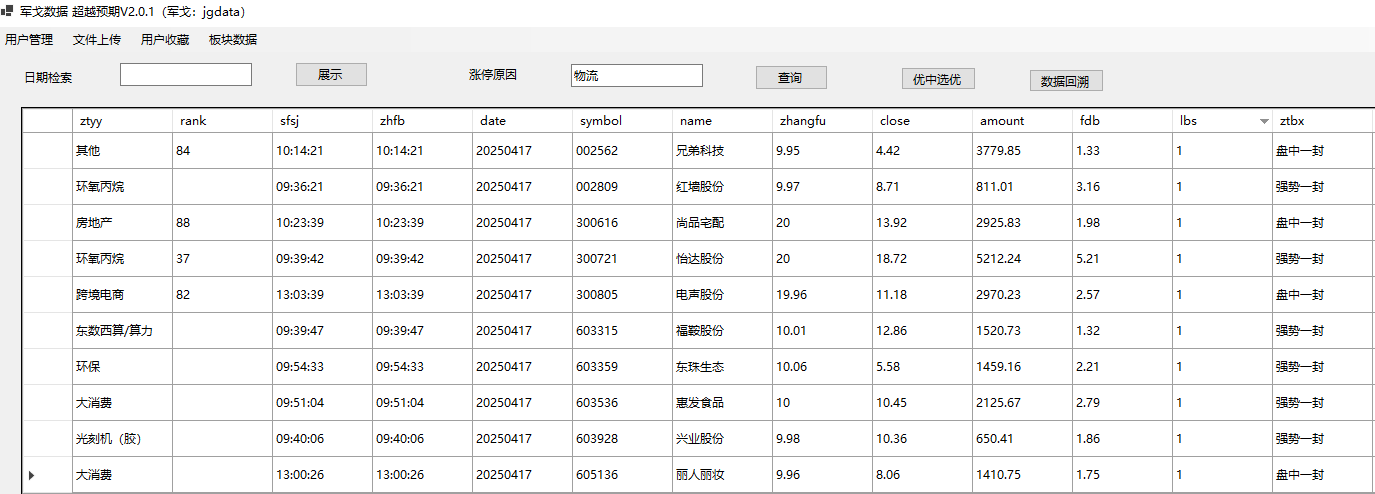Click close price cell 18.72
Viewport: 1375px width, 494px height.
pyautogui.click(x=922, y=259)
